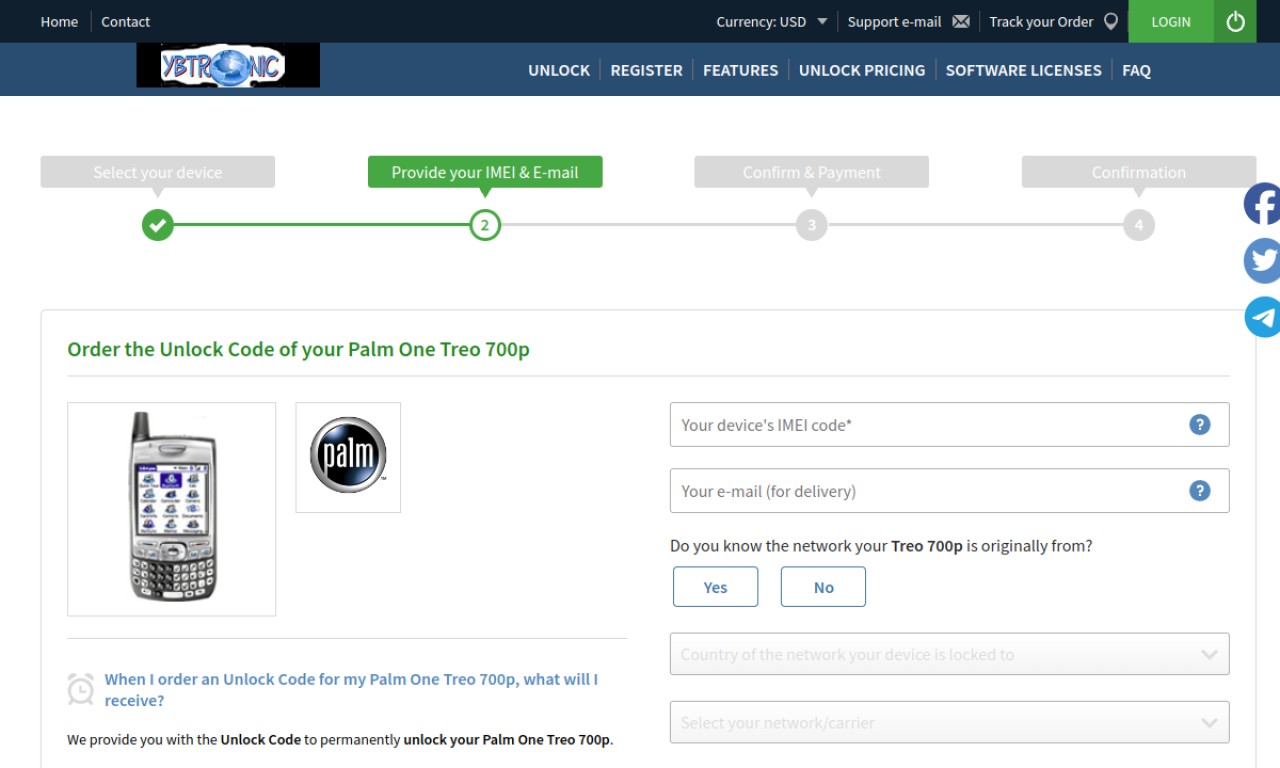Click the green LOGIN button
1280x768 pixels.
point(1171,21)
